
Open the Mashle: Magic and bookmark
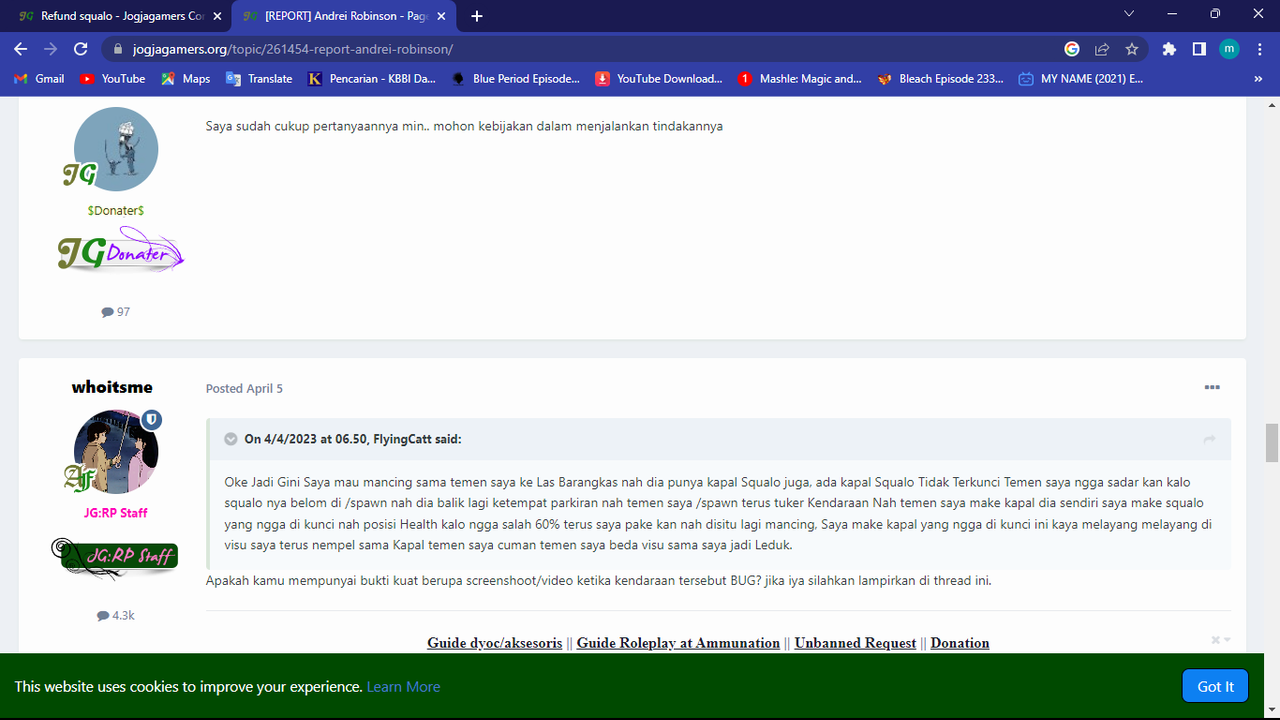[x=800, y=79]
